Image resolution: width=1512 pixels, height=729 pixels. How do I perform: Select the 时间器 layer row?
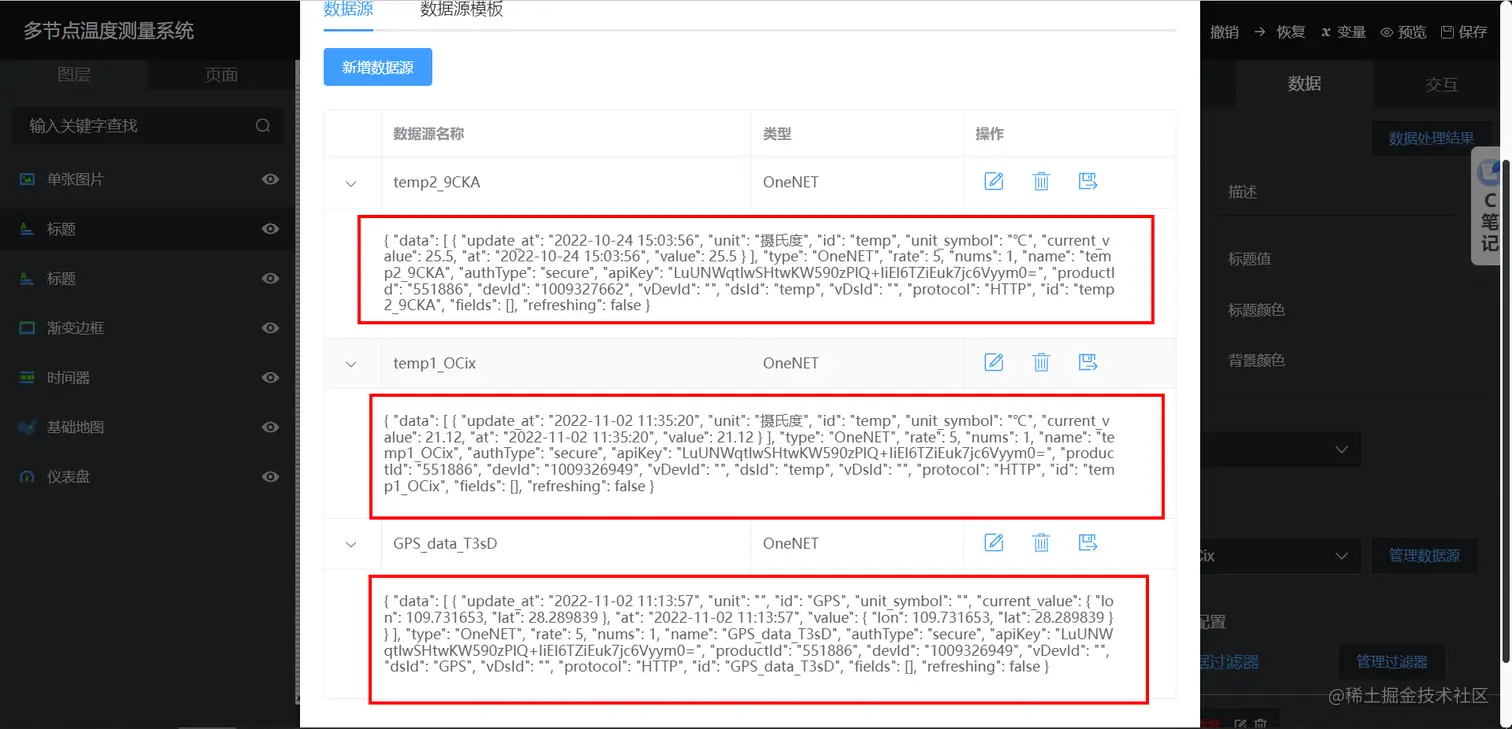148,377
